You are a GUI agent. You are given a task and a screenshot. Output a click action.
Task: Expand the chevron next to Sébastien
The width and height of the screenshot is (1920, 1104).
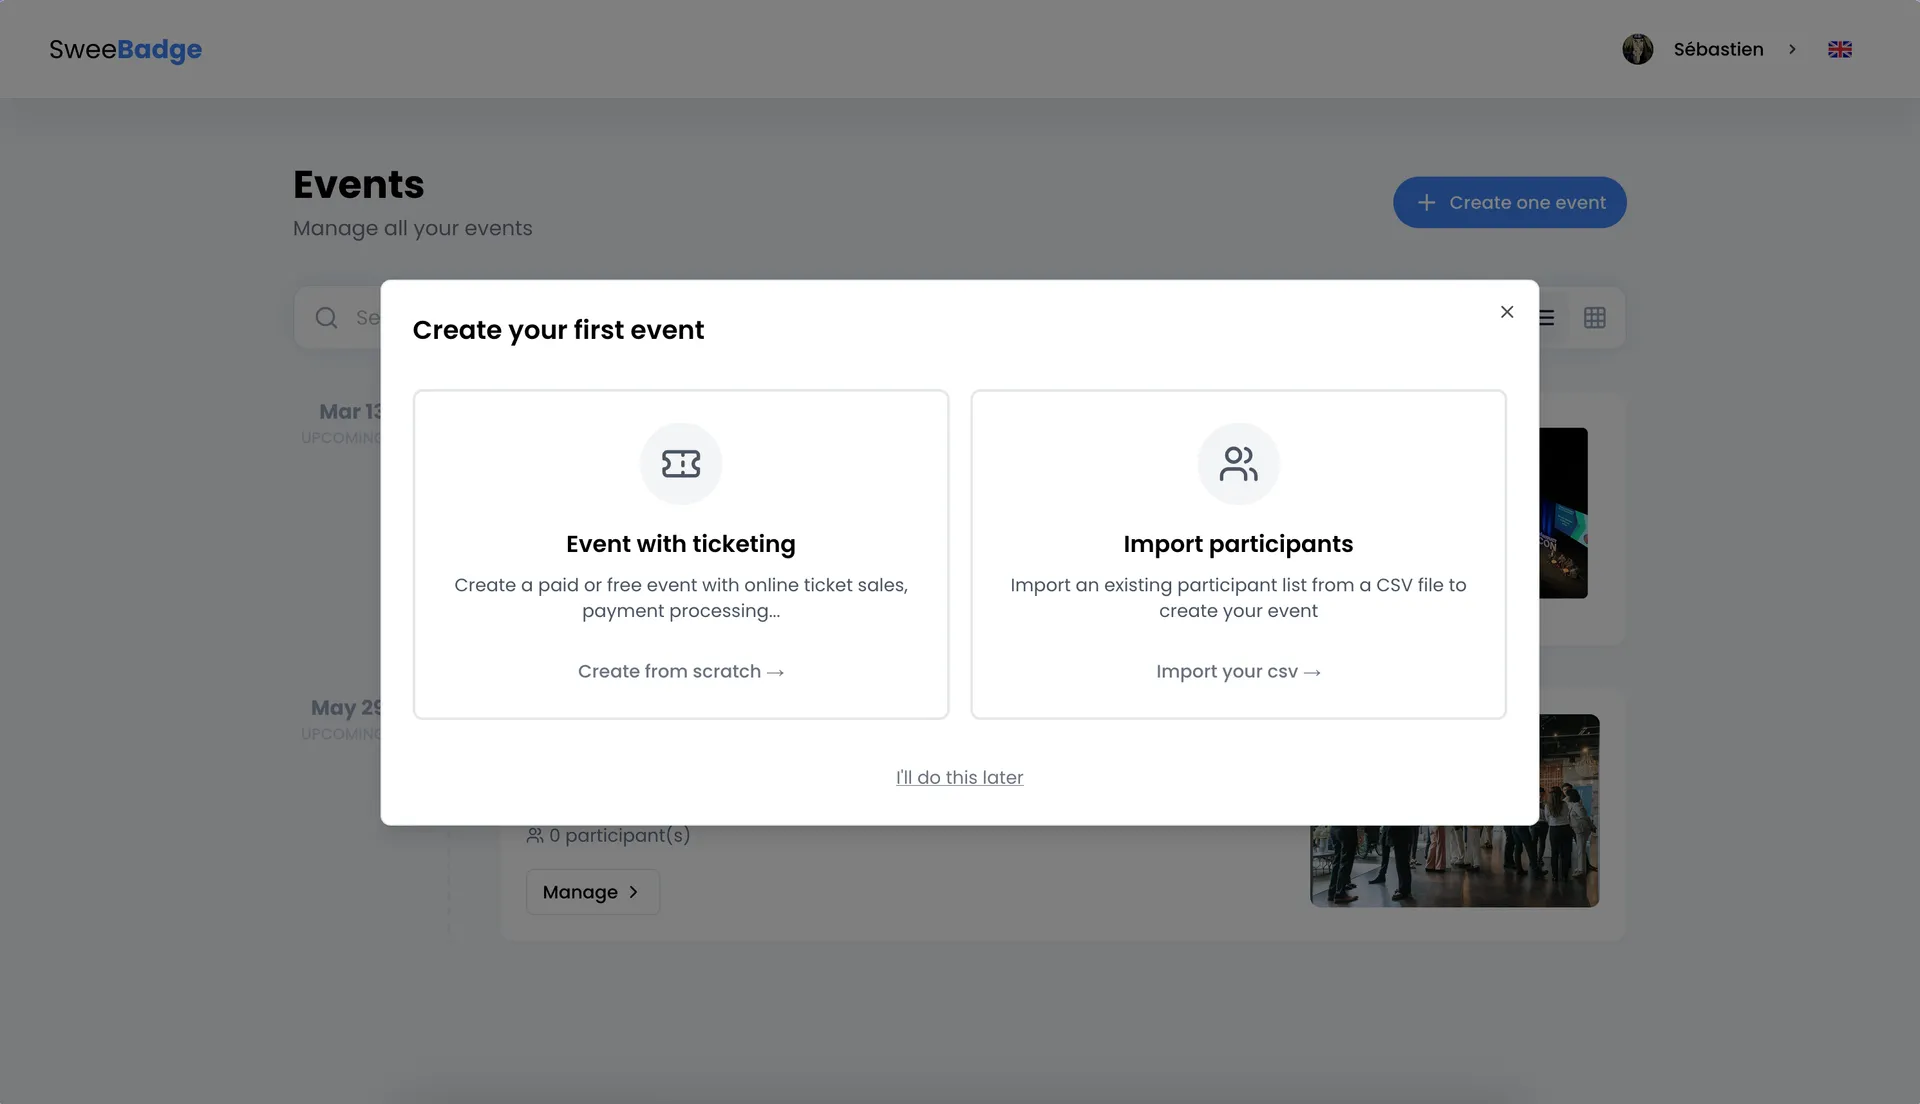click(x=1793, y=49)
